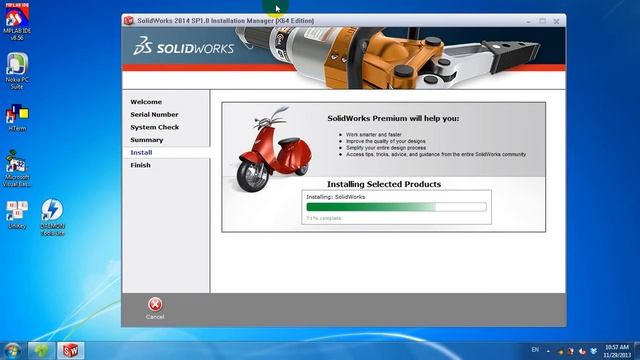The height and width of the screenshot is (360, 640).
Task: Show hidden system tray icons arrow
Action: 548,351
